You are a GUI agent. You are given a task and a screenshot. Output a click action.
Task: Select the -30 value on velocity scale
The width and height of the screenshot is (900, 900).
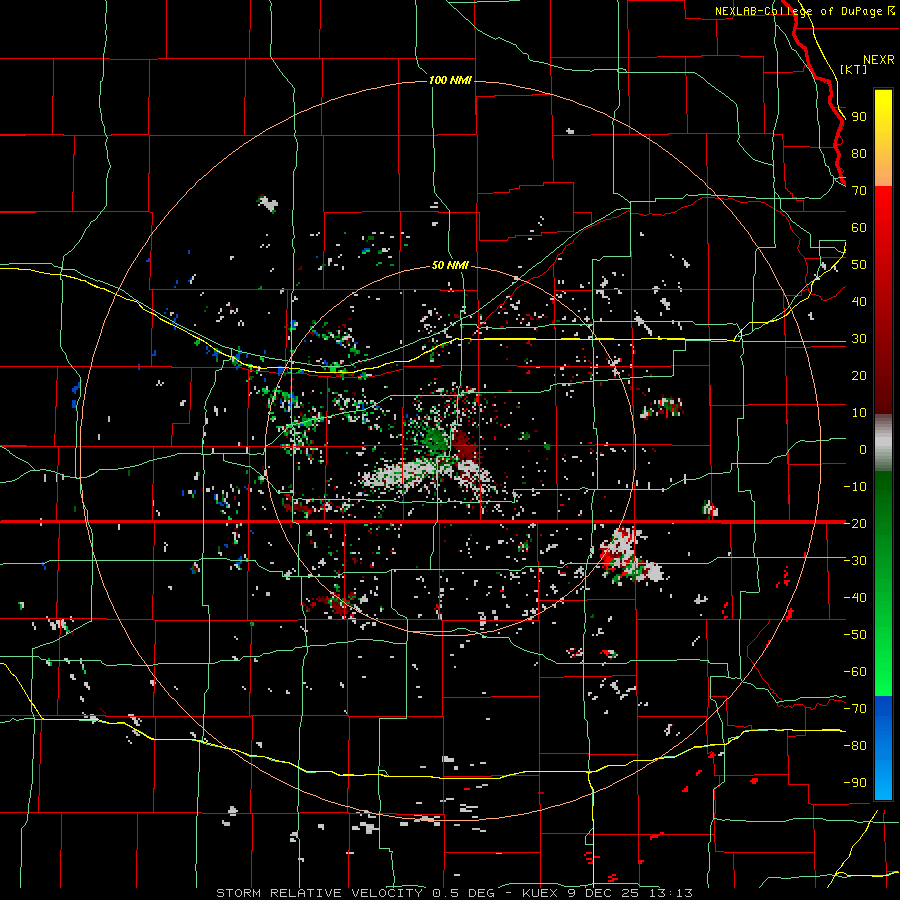855,561
